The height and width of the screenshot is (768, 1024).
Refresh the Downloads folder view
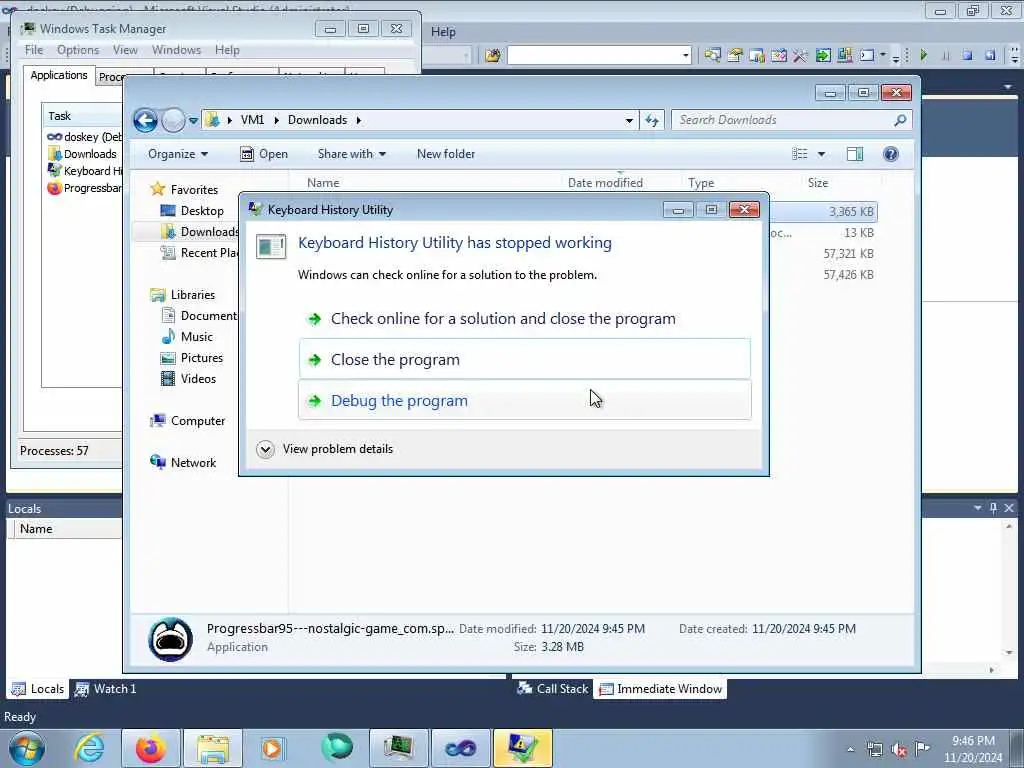point(652,120)
